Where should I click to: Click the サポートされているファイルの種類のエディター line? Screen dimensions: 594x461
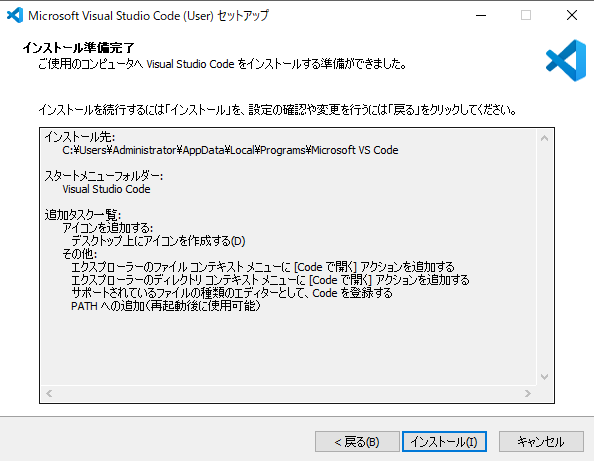coord(232,293)
